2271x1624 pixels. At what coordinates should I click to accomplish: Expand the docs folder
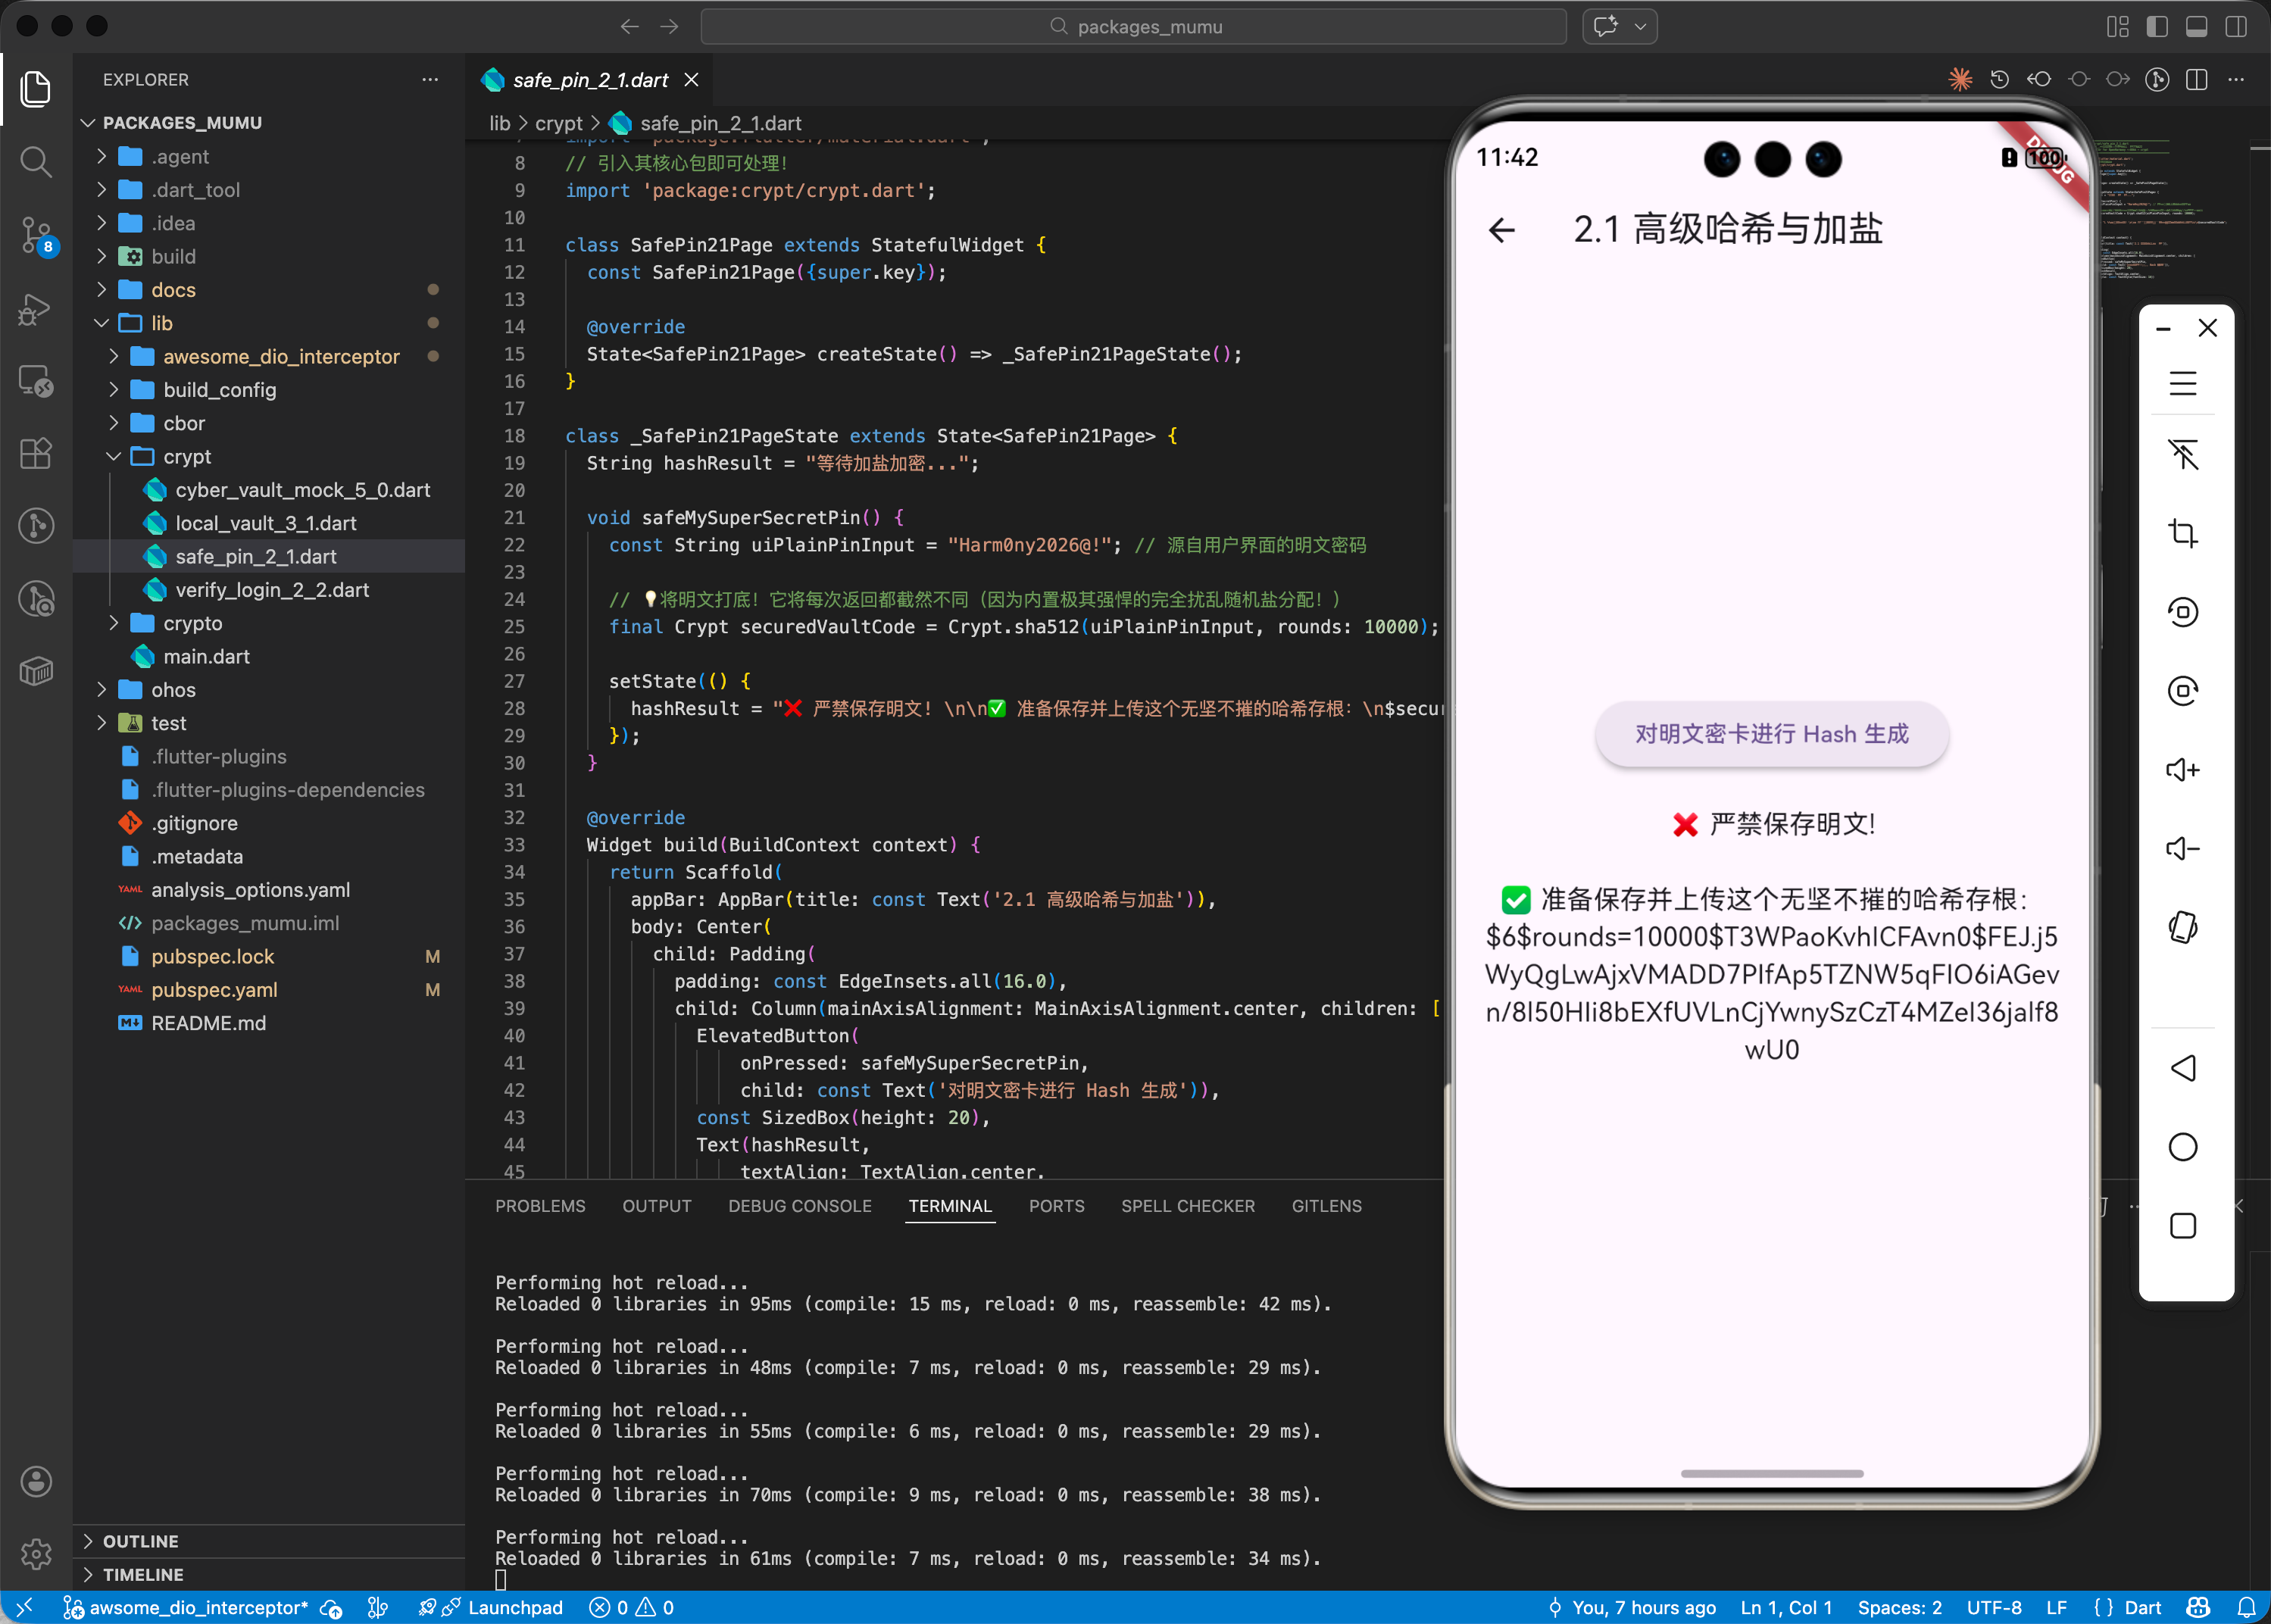click(173, 290)
